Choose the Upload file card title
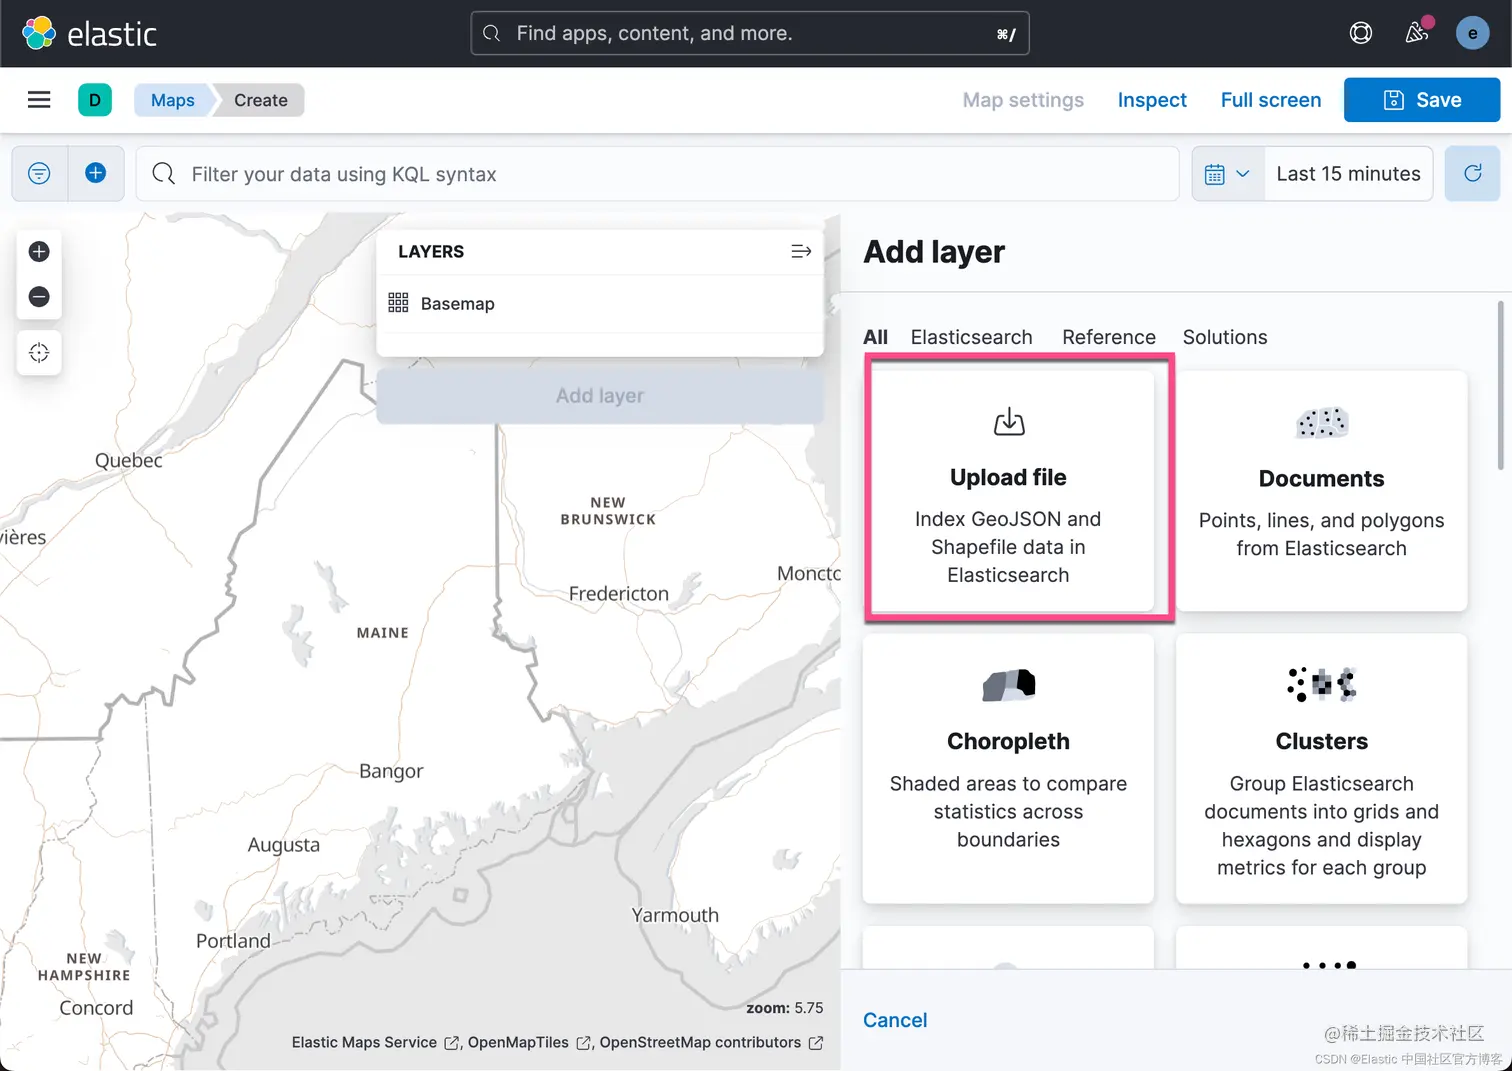Image resolution: width=1512 pixels, height=1071 pixels. 1008,478
